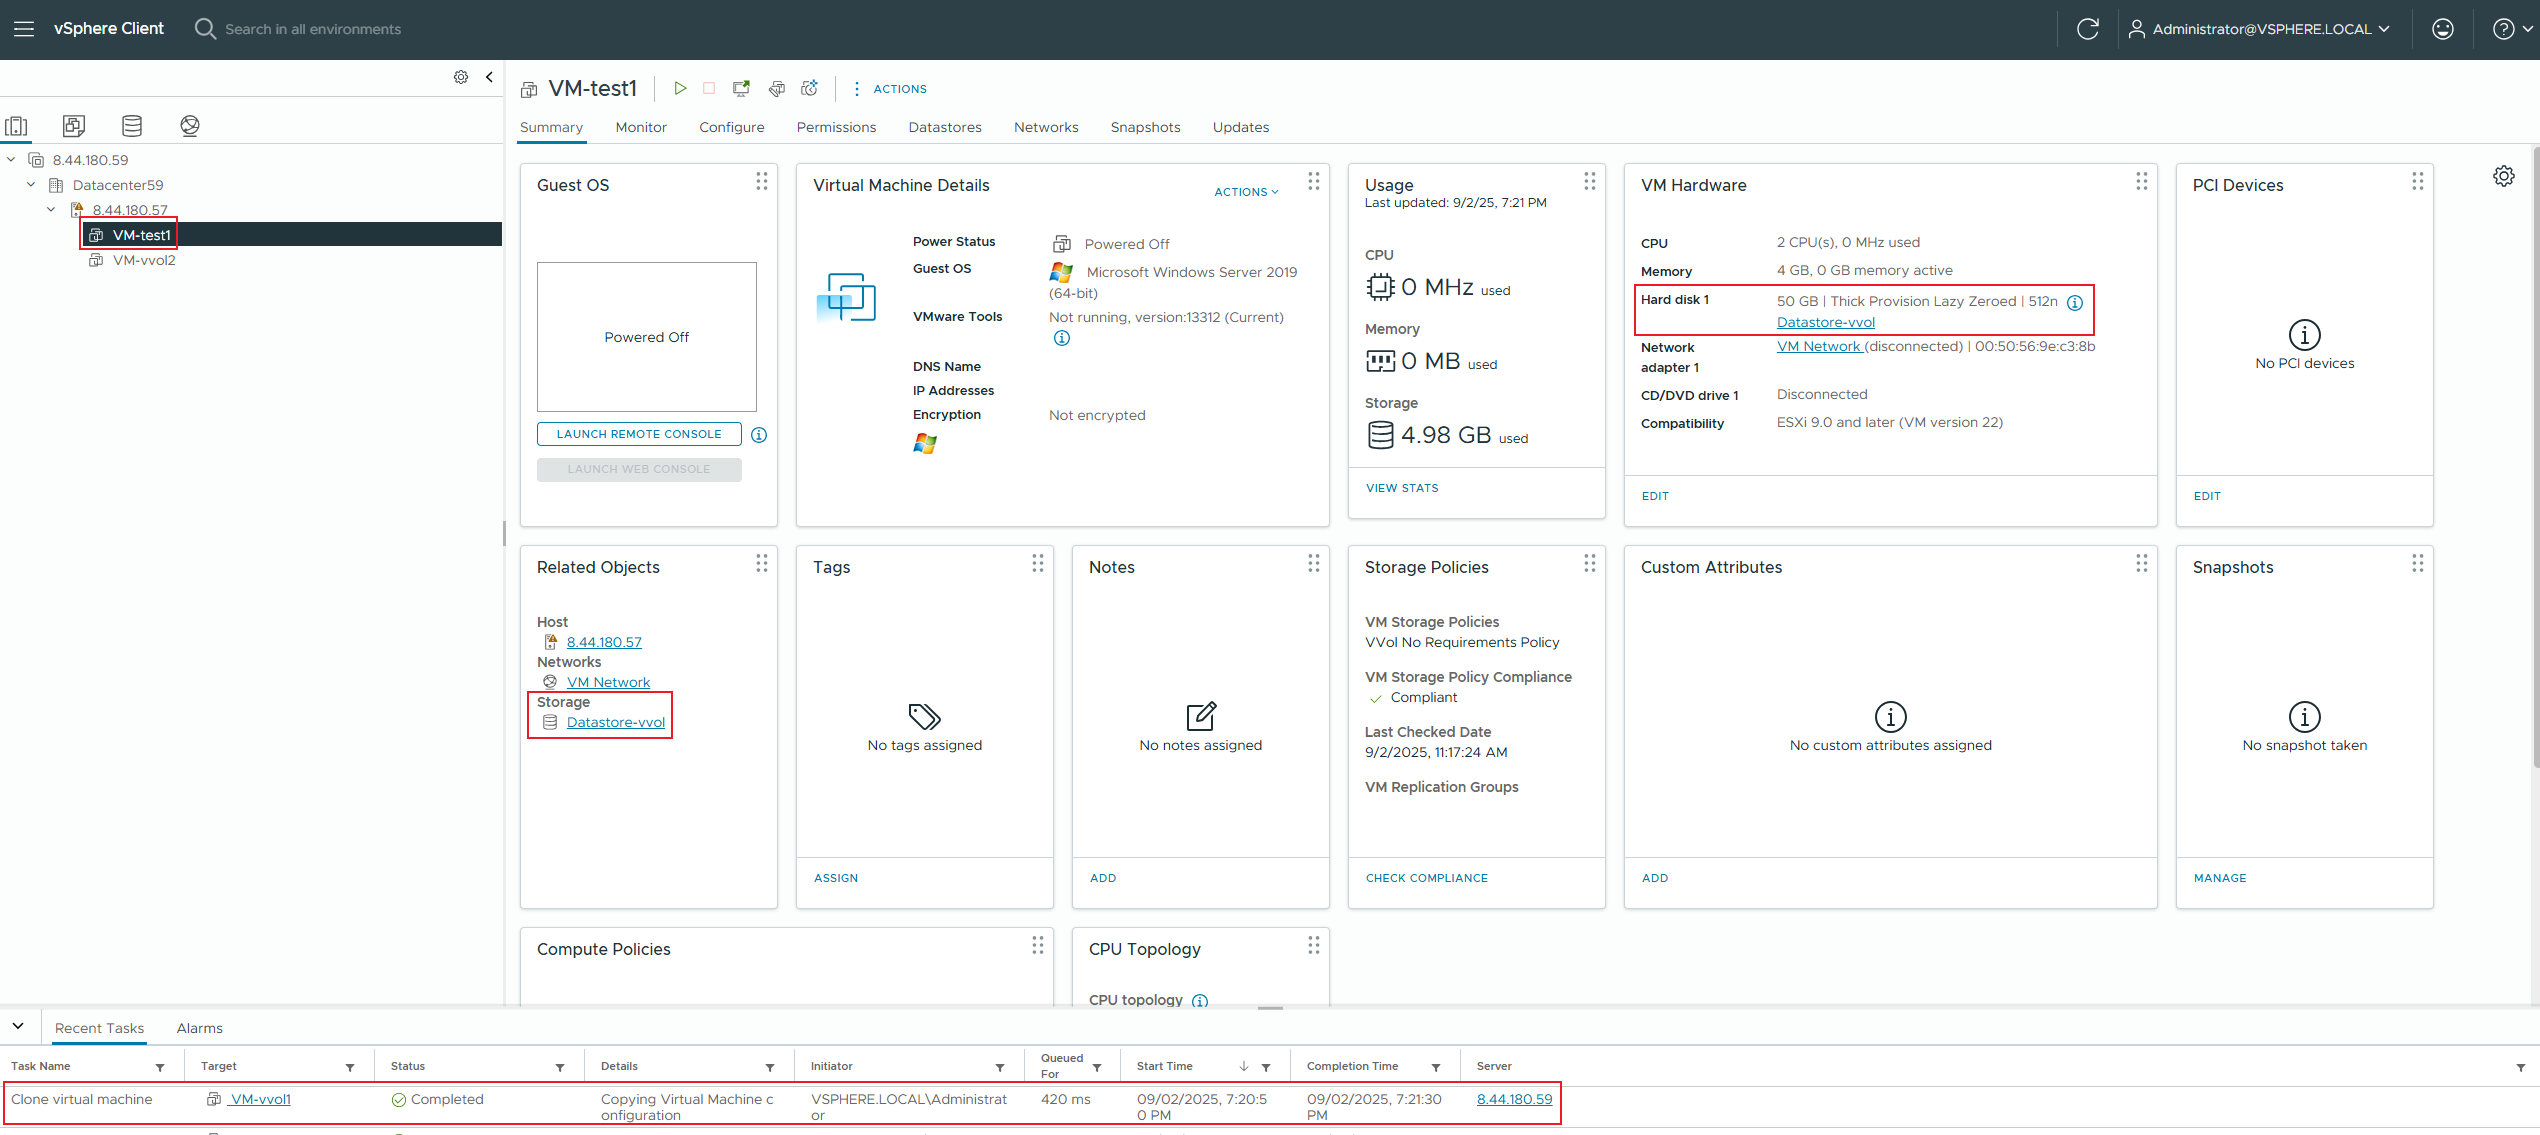The height and width of the screenshot is (1135, 2540).
Task: Switch to the Alarms tab
Action: point(199,1029)
